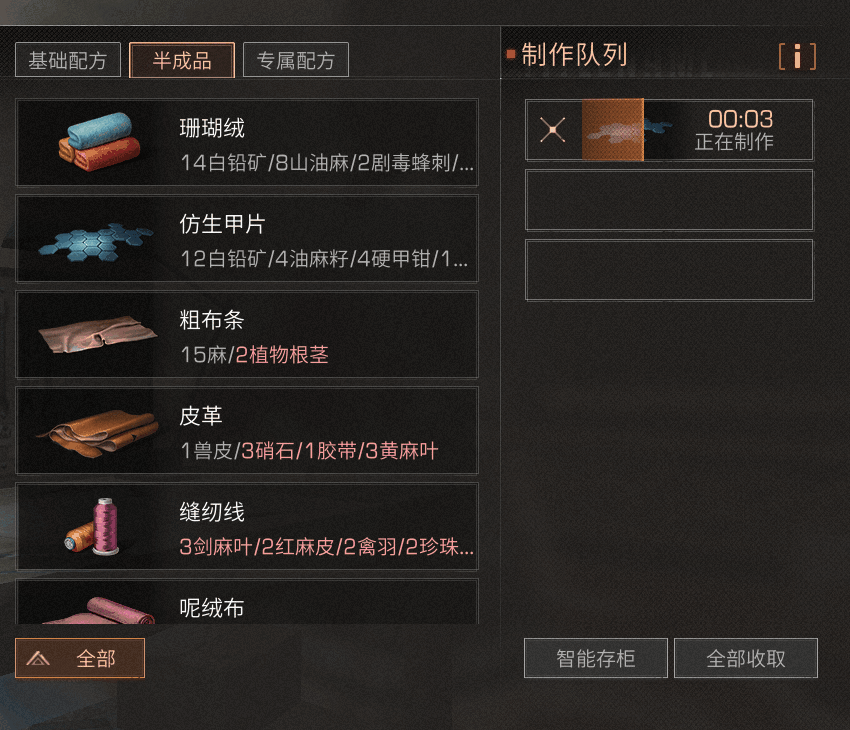Viewport: 850px width, 730px height.
Task: Select the third empty queue slot
Action: click(669, 270)
